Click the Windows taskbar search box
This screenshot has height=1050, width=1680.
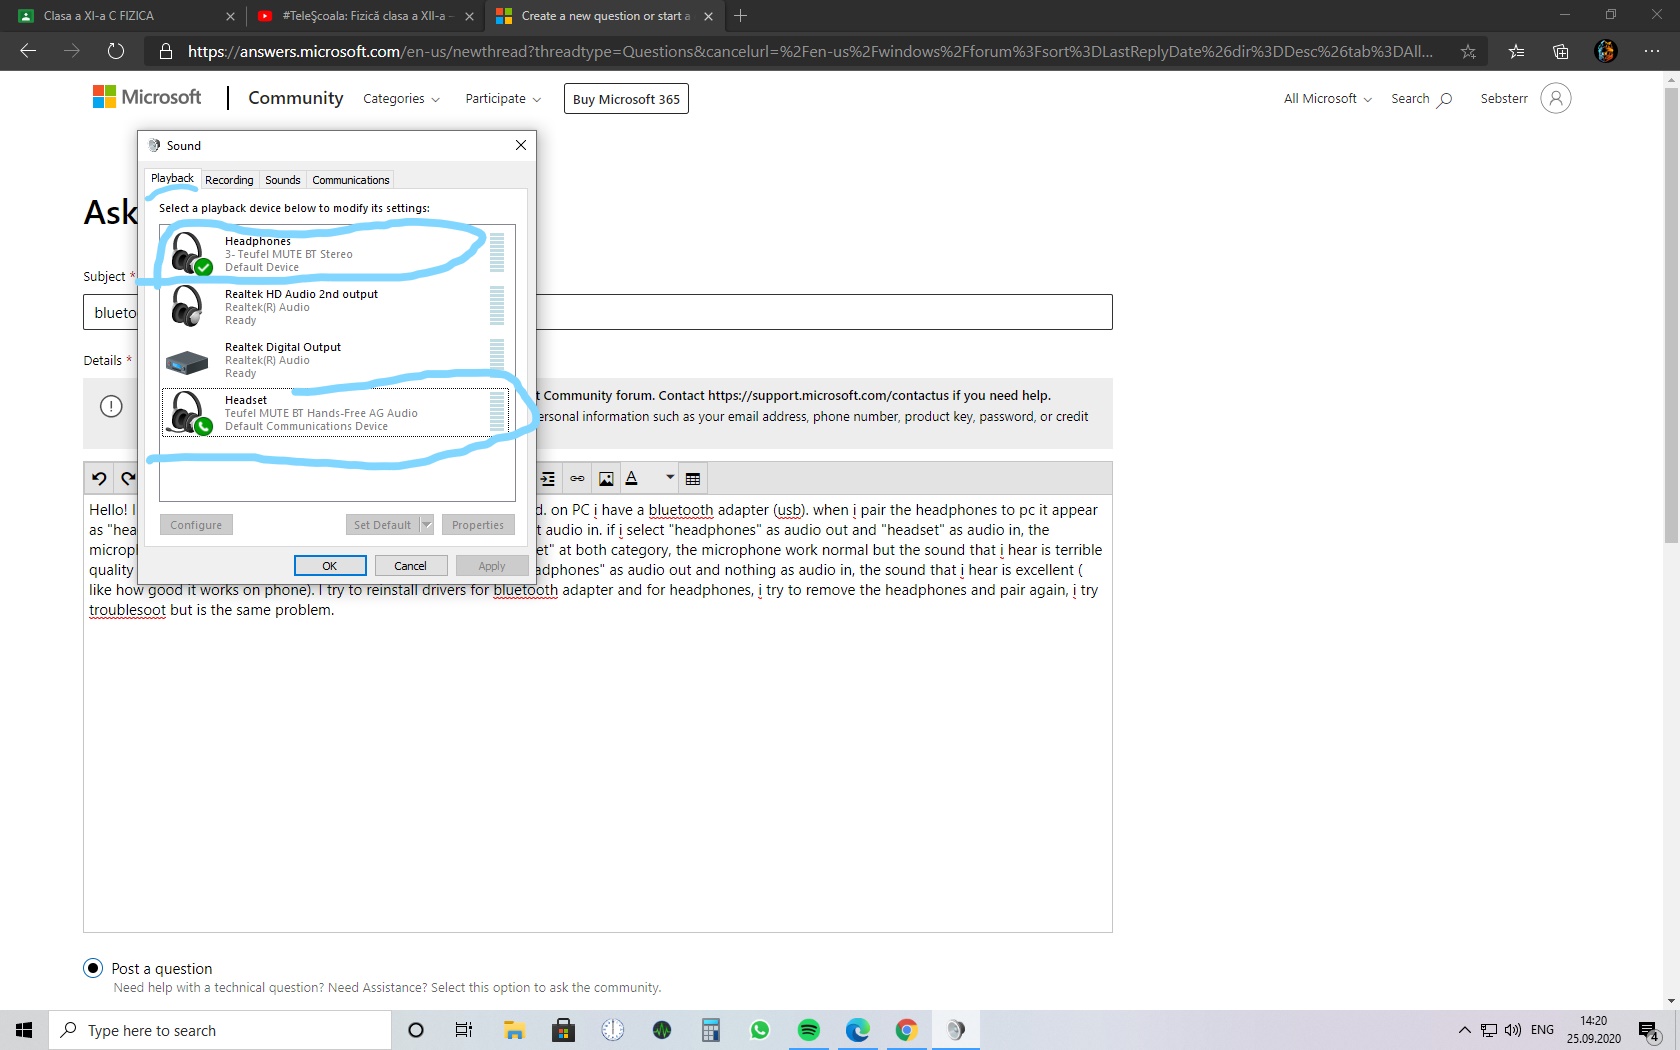[x=220, y=1030]
